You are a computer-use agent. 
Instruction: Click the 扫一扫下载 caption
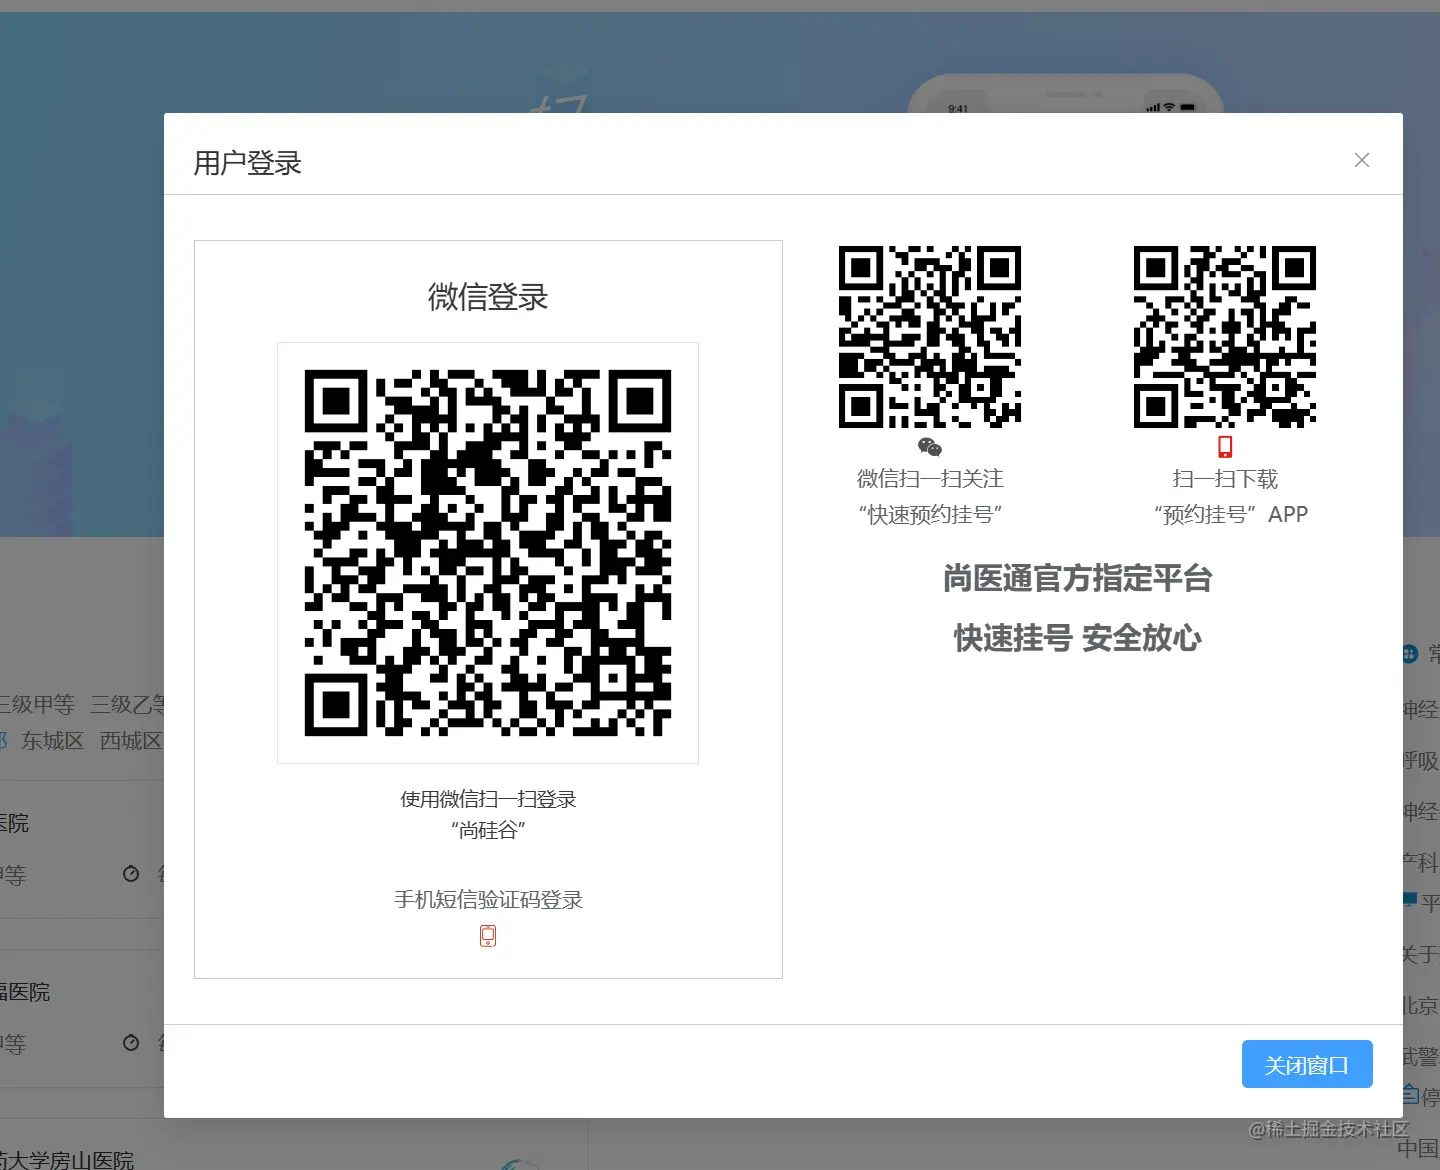tap(1225, 479)
